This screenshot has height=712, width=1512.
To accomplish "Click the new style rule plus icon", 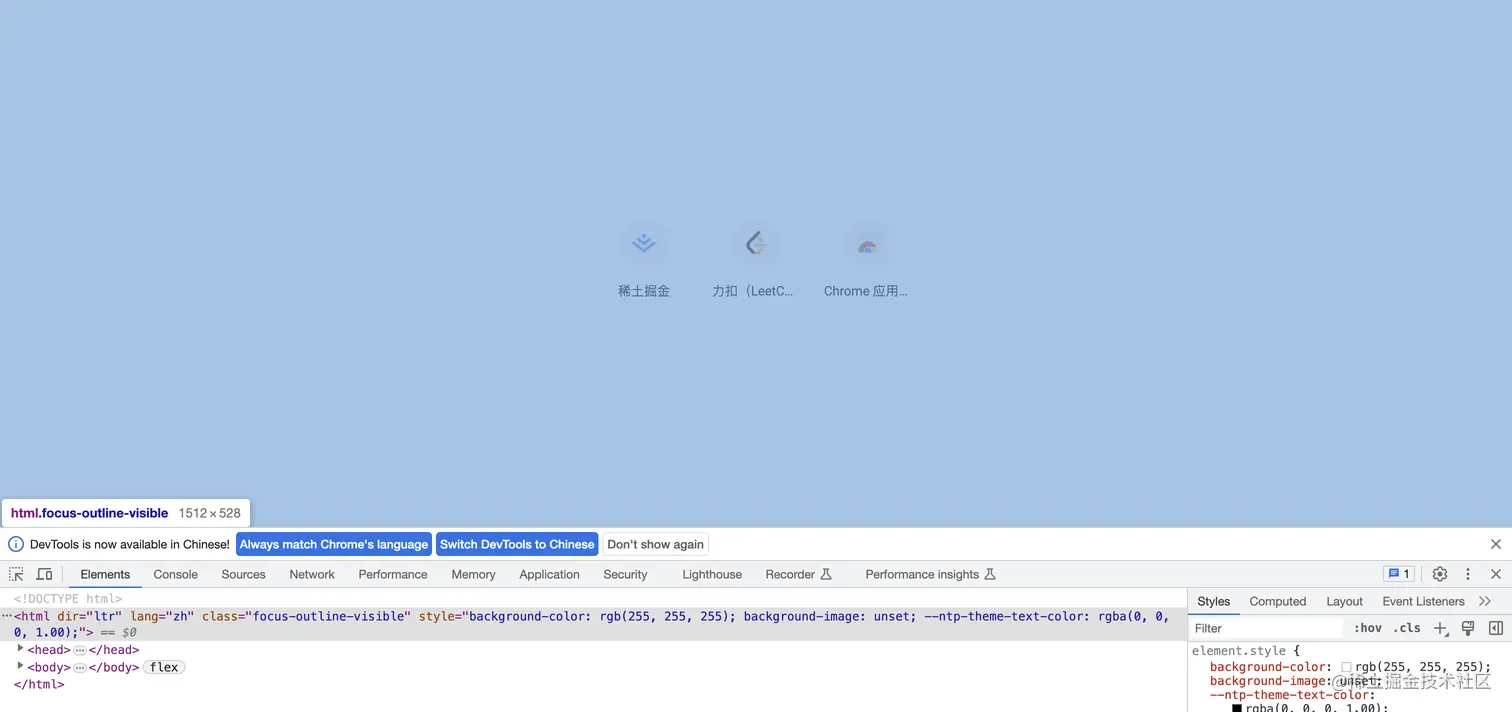I will pyautogui.click(x=1440, y=628).
